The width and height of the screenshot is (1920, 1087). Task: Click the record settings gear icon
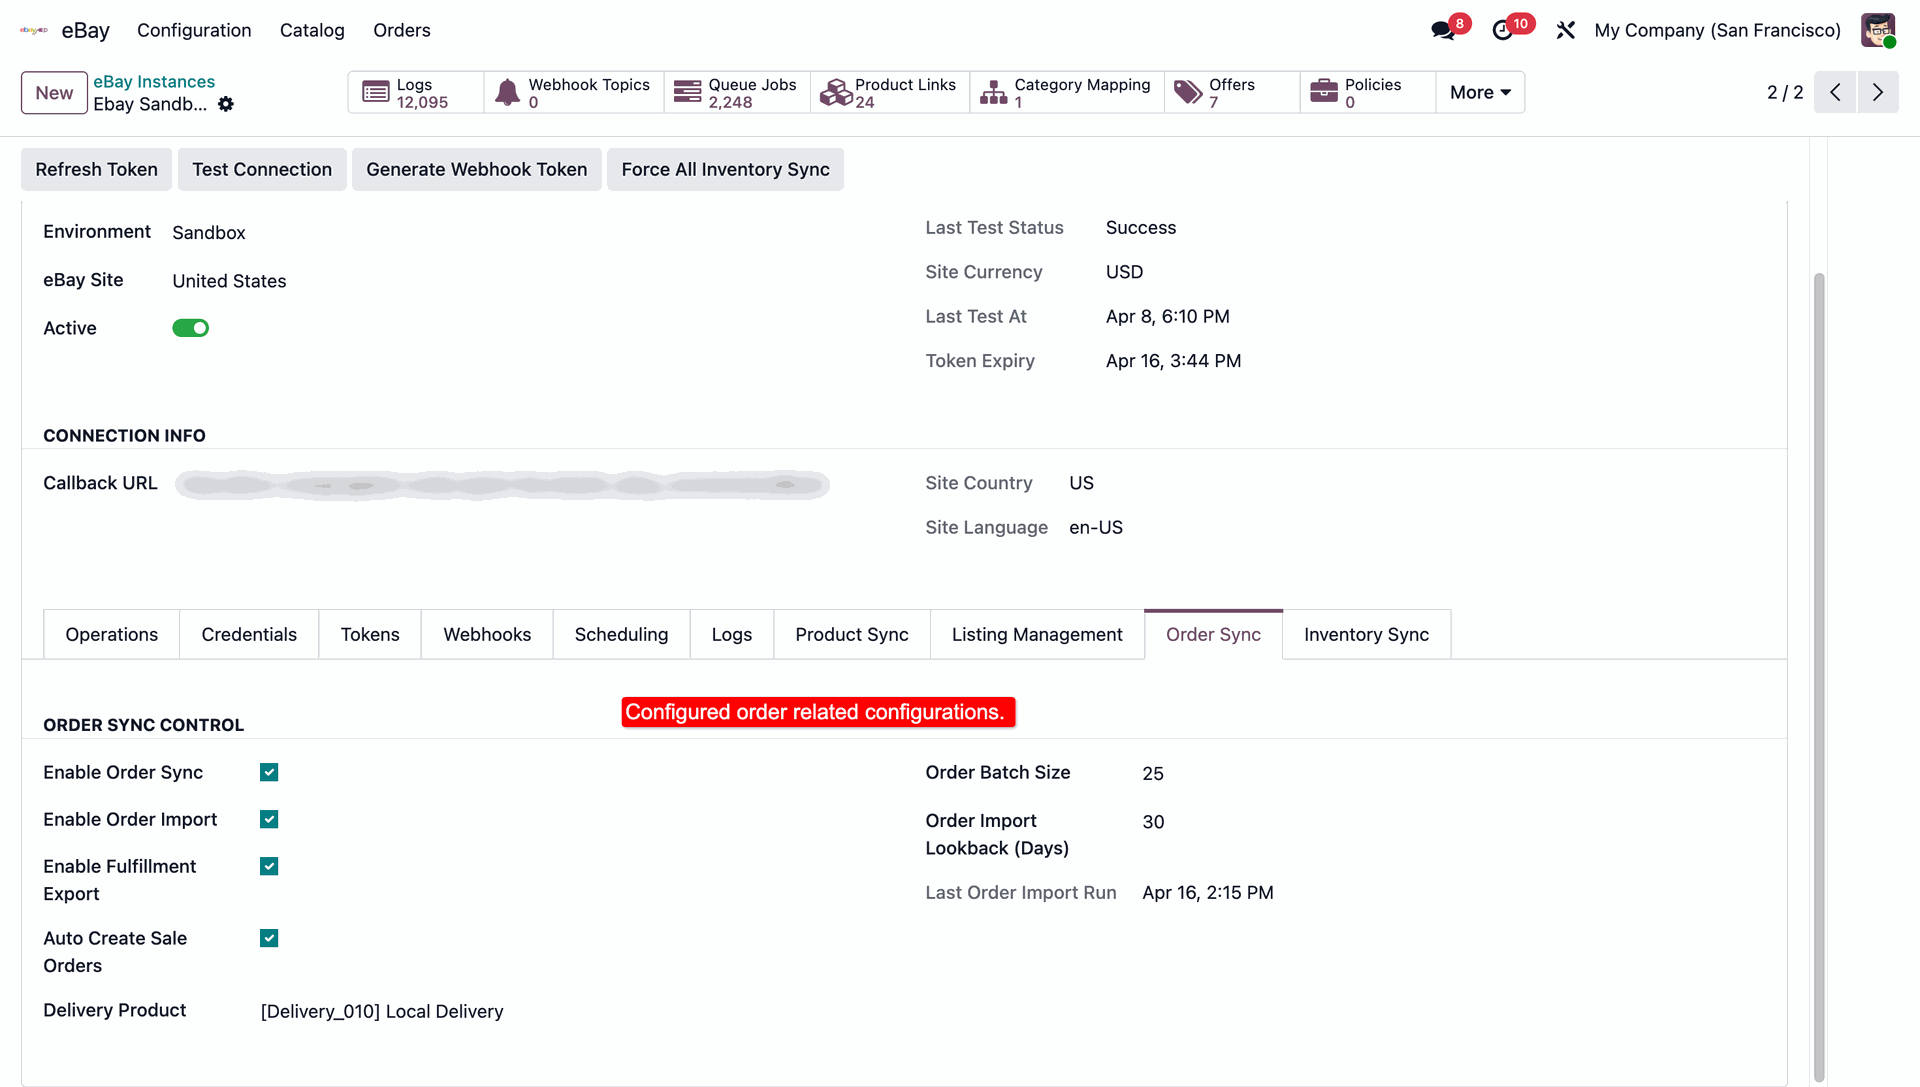pyautogui.click(x=226, y=104)
